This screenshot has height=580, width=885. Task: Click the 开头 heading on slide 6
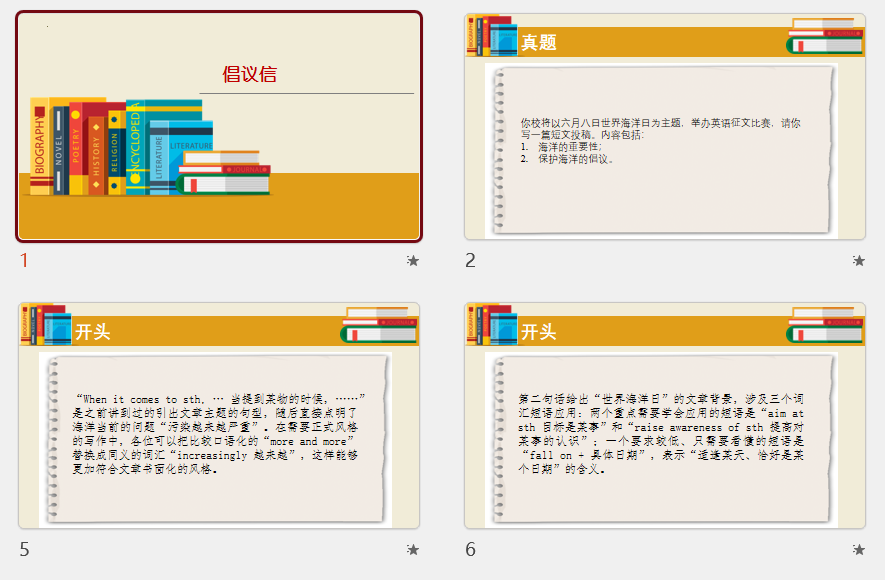tap(539, 332)
